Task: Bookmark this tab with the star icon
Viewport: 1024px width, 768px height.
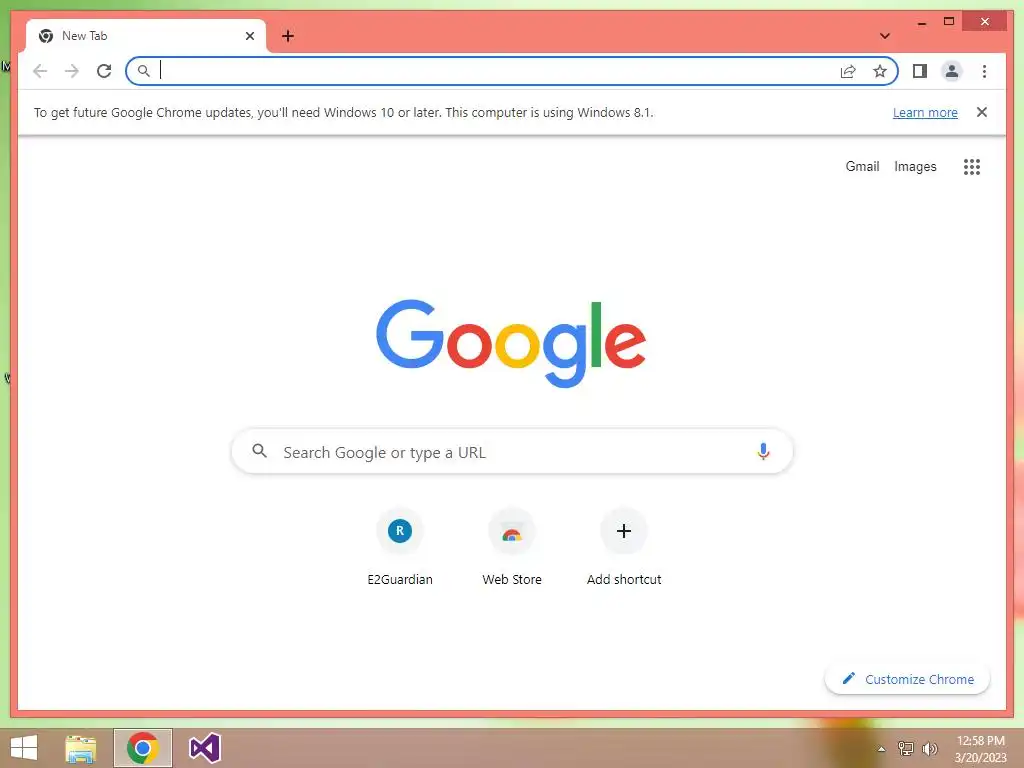Action: [880, 71]
